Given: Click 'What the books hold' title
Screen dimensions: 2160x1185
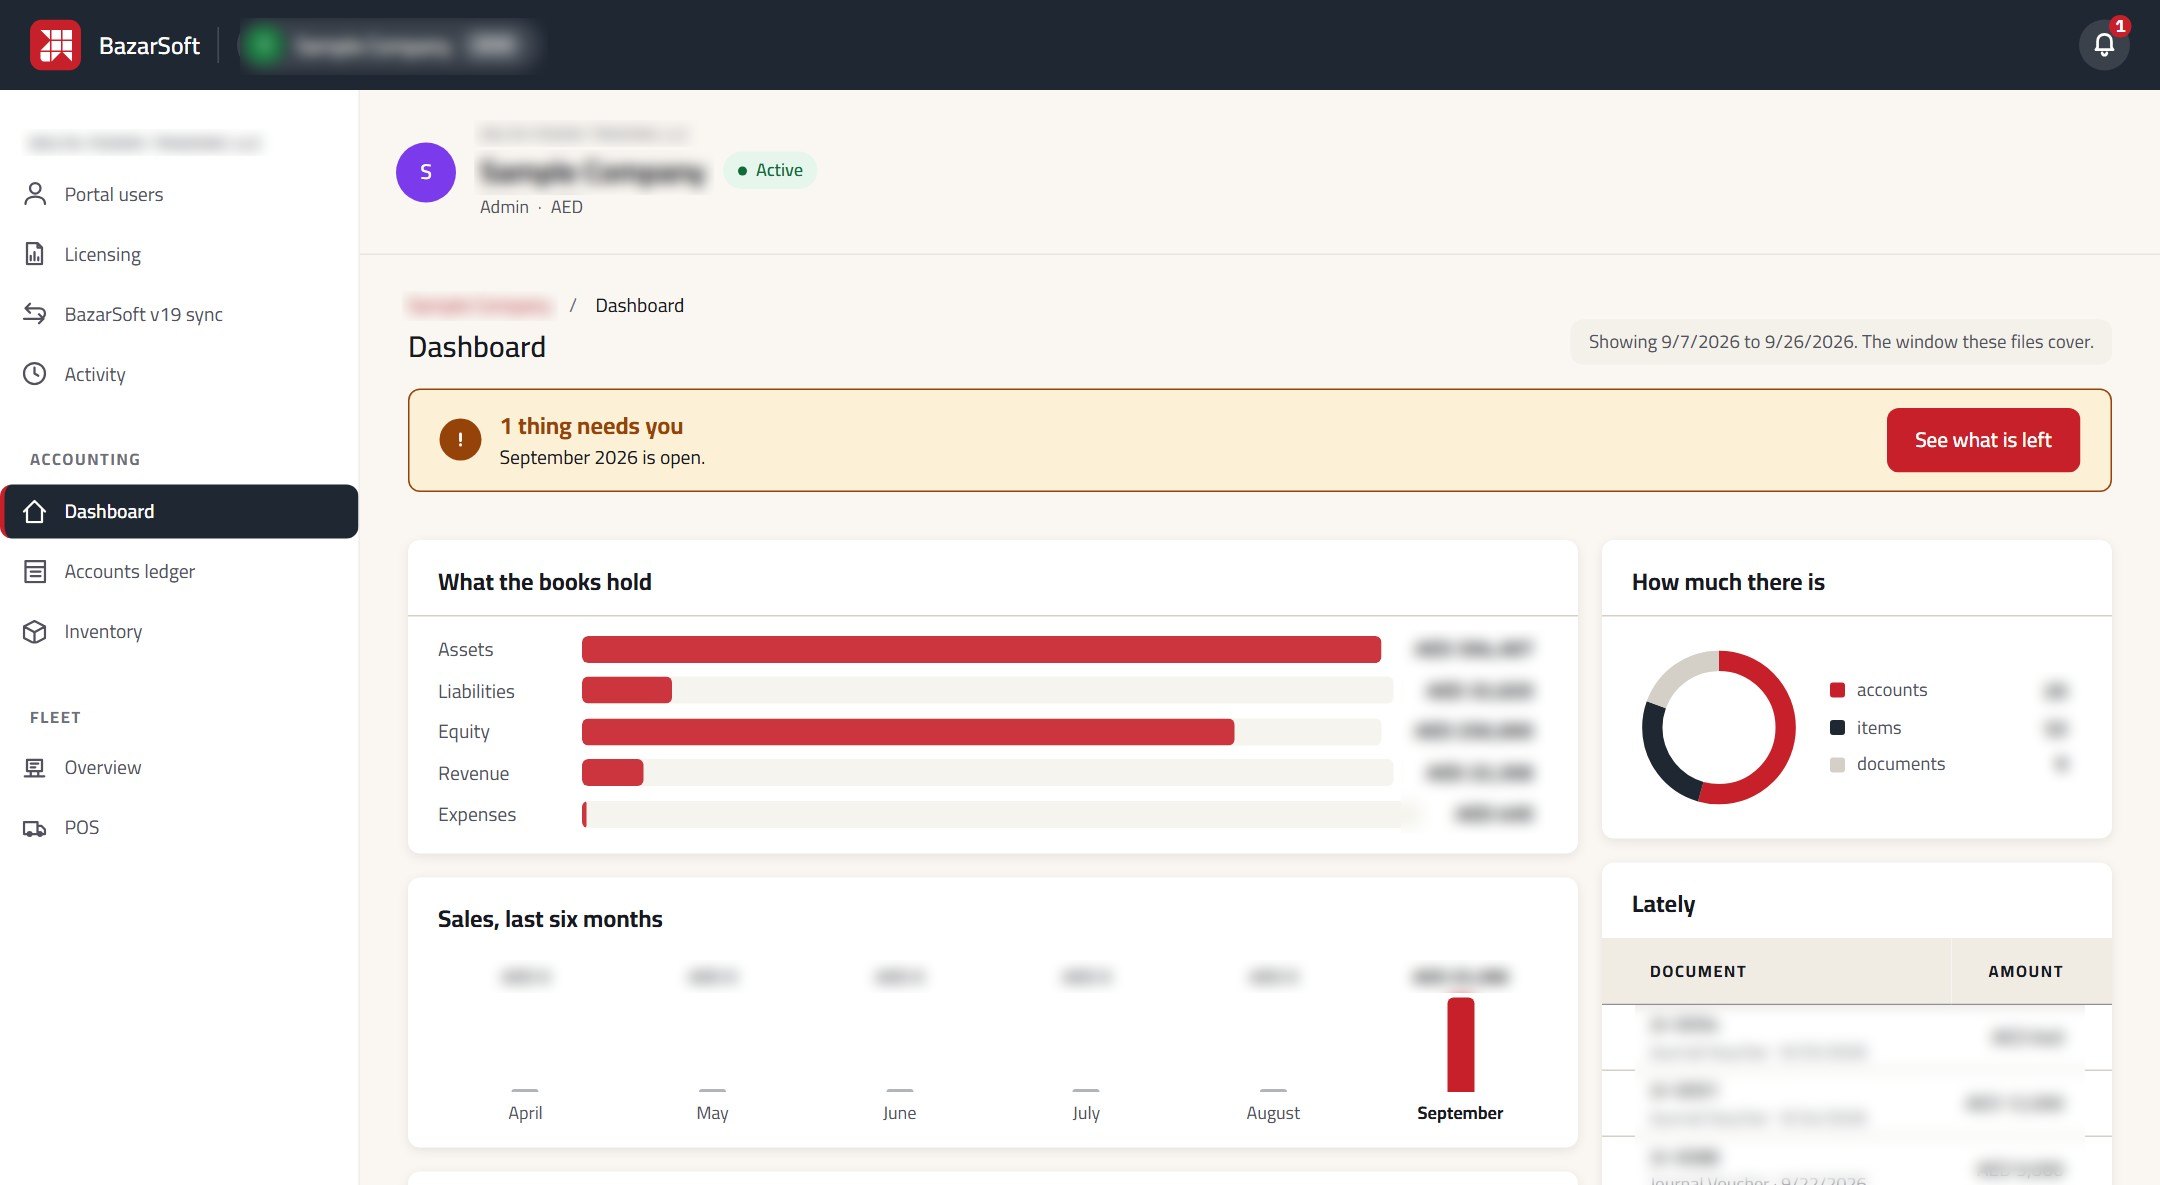Looking at the screenshot, I should pyautogui.click(x=544, y=582).
